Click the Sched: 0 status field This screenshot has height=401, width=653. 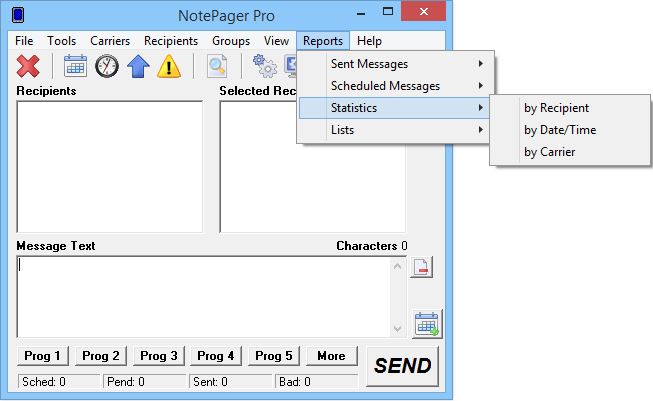[59, 382]
